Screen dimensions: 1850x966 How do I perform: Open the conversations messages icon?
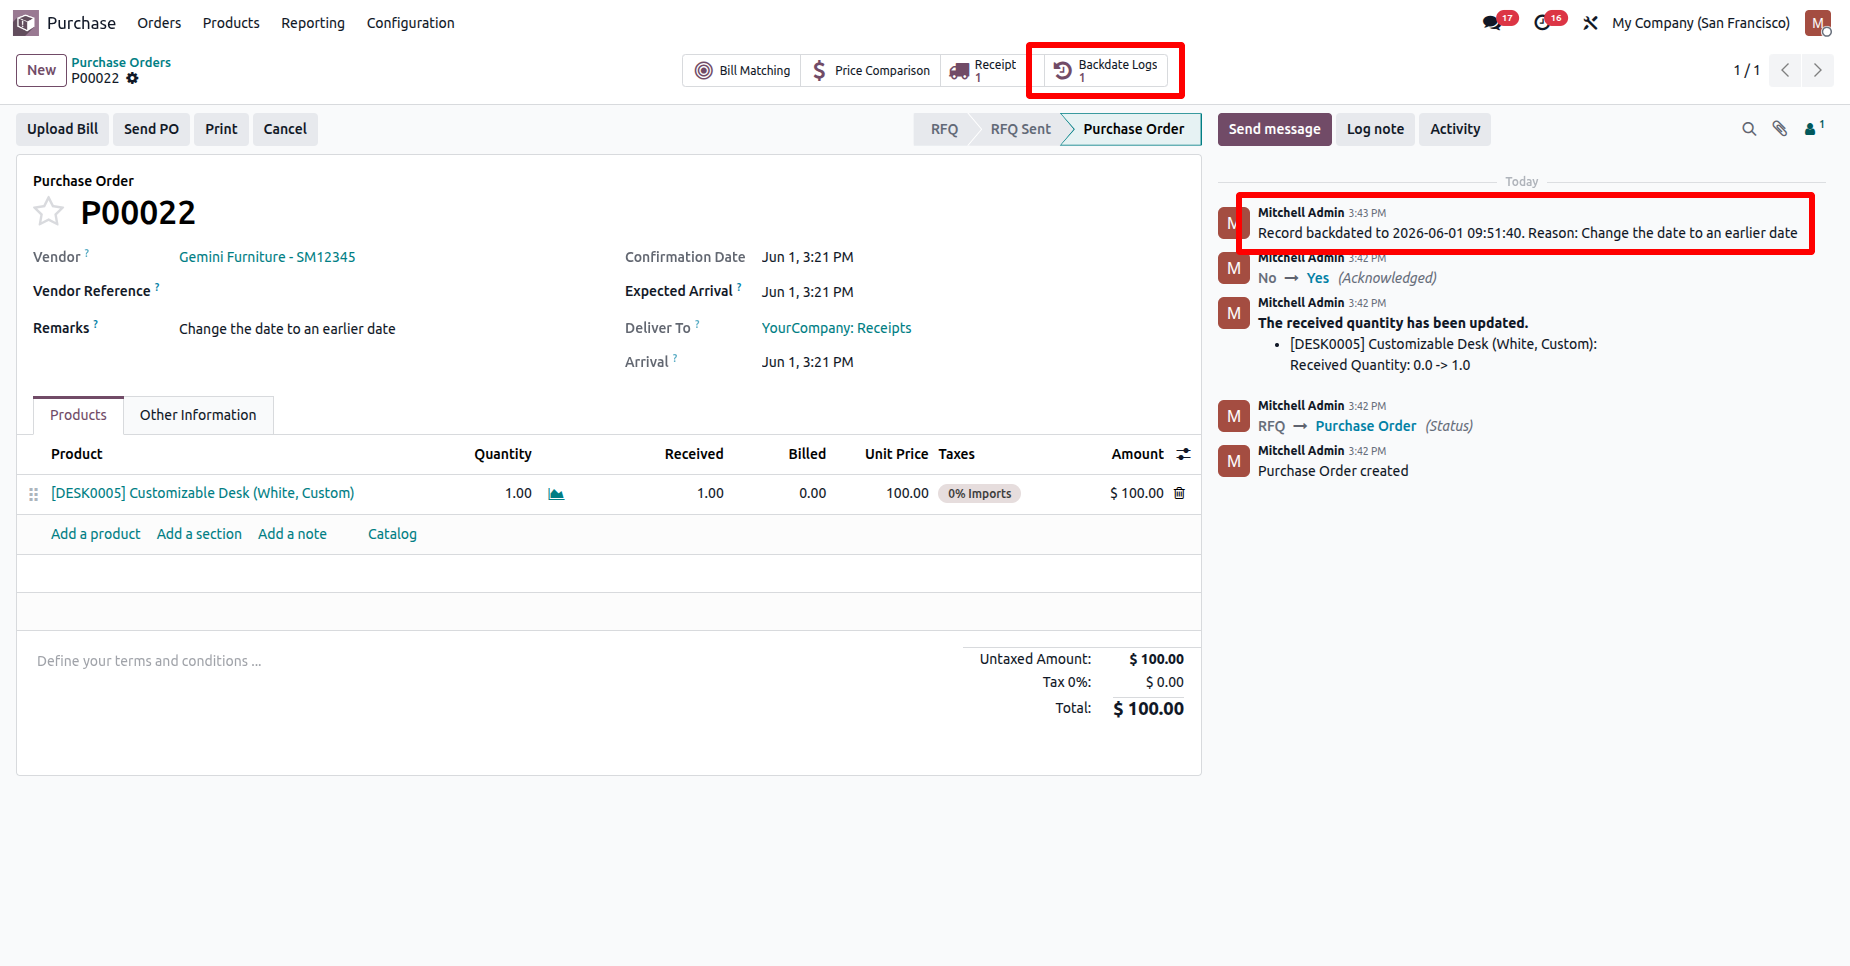(1492, 23)
